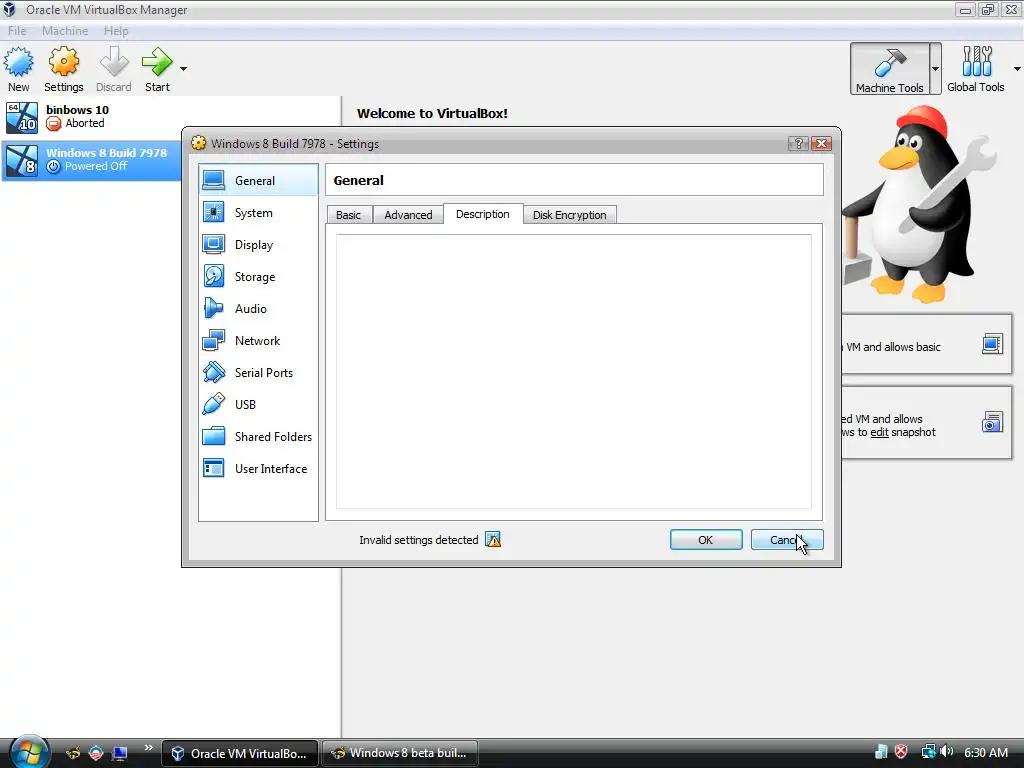Screen dimensions: 1024x768
Task: Switch to the Advanced tab
Action: [408, 215]
